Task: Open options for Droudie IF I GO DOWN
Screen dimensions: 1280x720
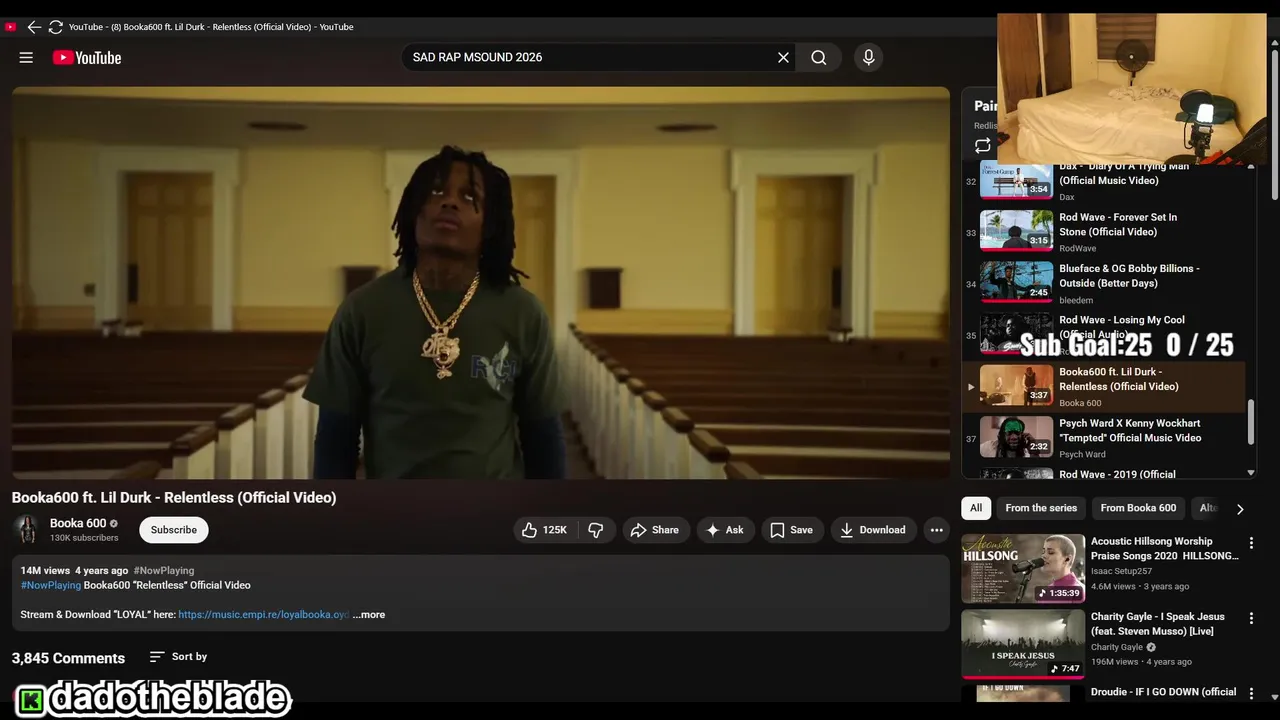Action: 1250,693
